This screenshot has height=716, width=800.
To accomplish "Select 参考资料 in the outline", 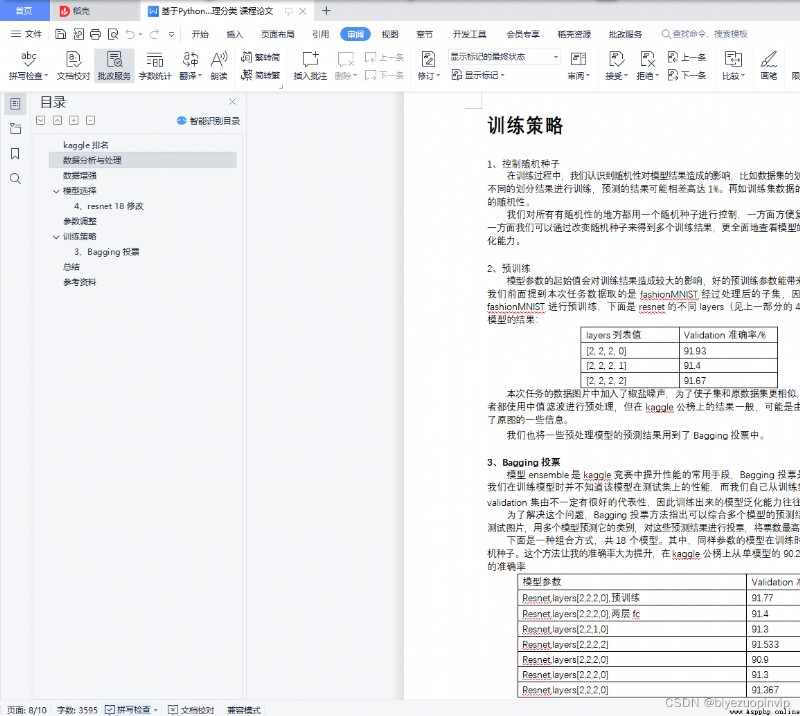I will coord(80,282).
